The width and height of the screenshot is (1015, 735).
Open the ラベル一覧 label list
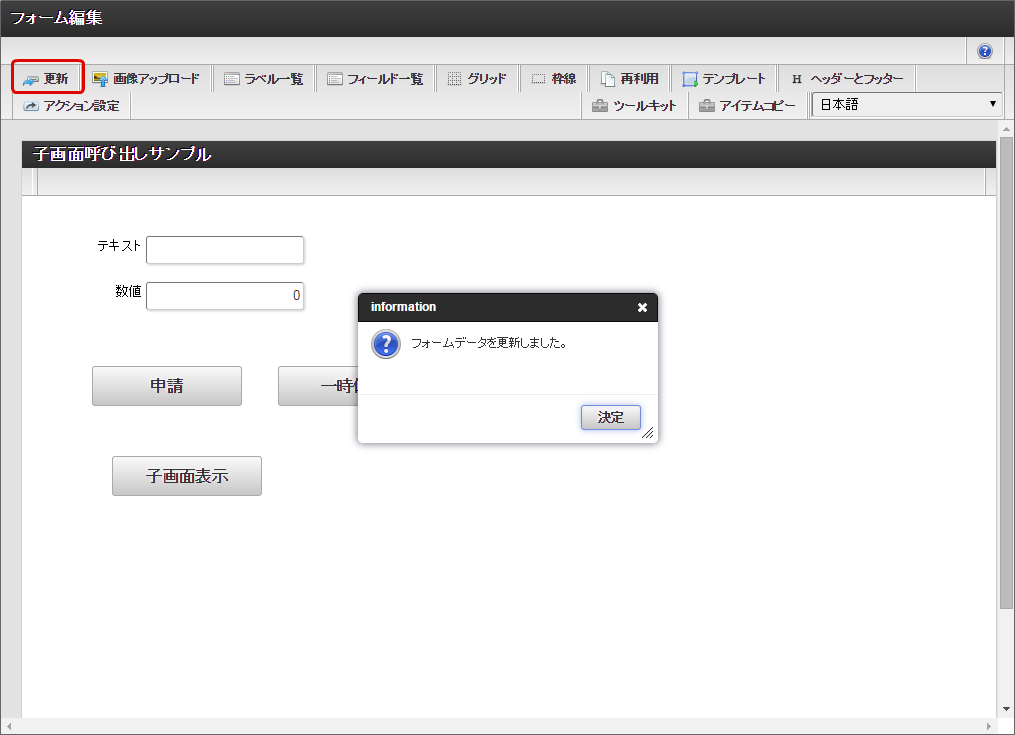coord(264,79)
